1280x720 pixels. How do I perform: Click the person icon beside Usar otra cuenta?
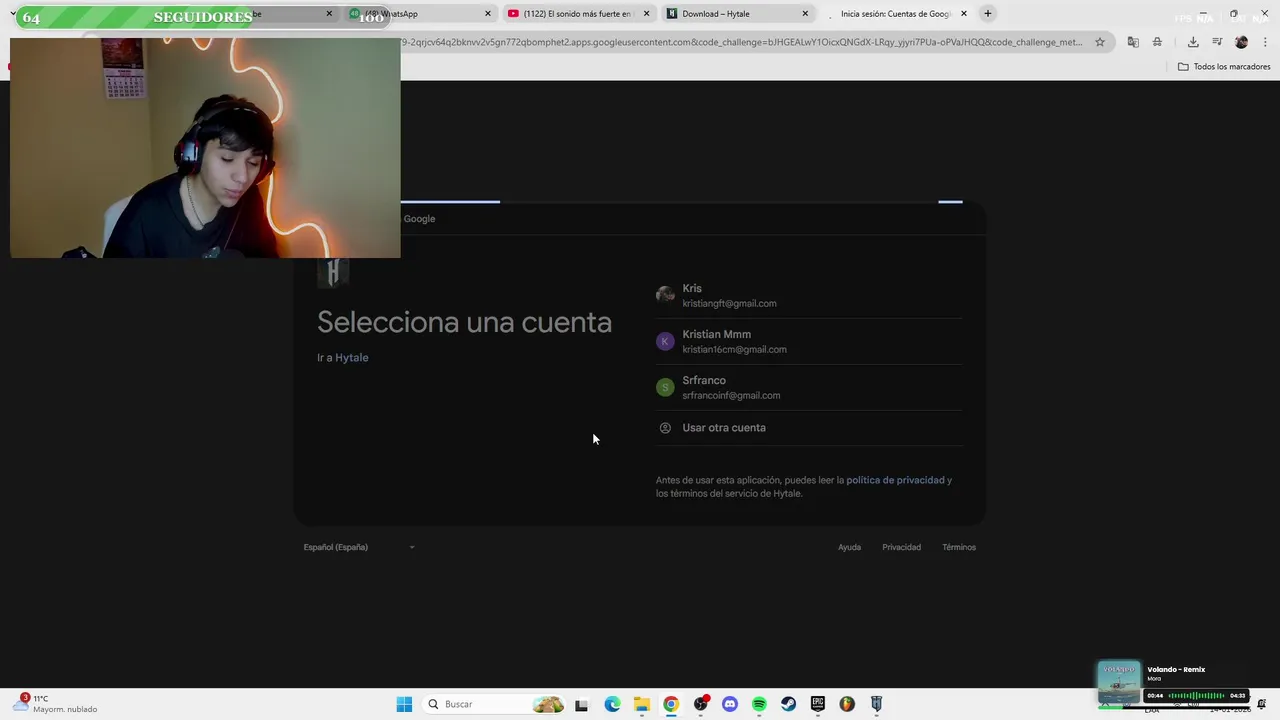665,428
